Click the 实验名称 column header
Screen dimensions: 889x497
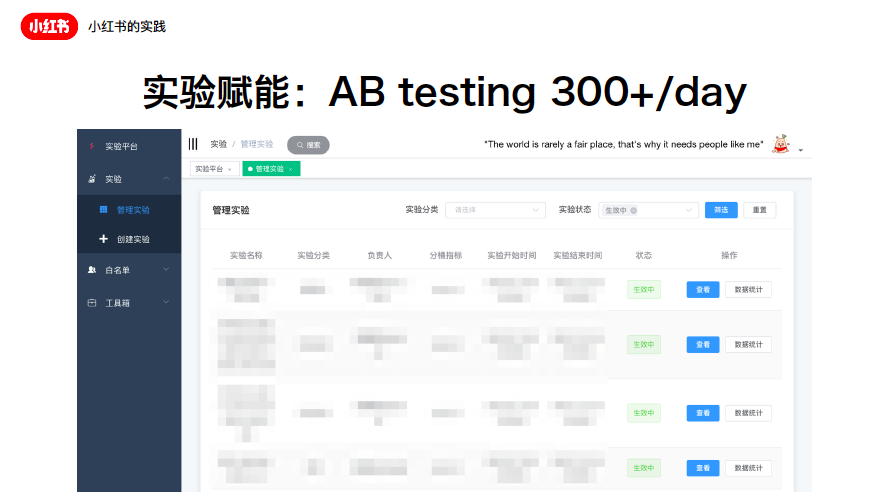(246, 256)
